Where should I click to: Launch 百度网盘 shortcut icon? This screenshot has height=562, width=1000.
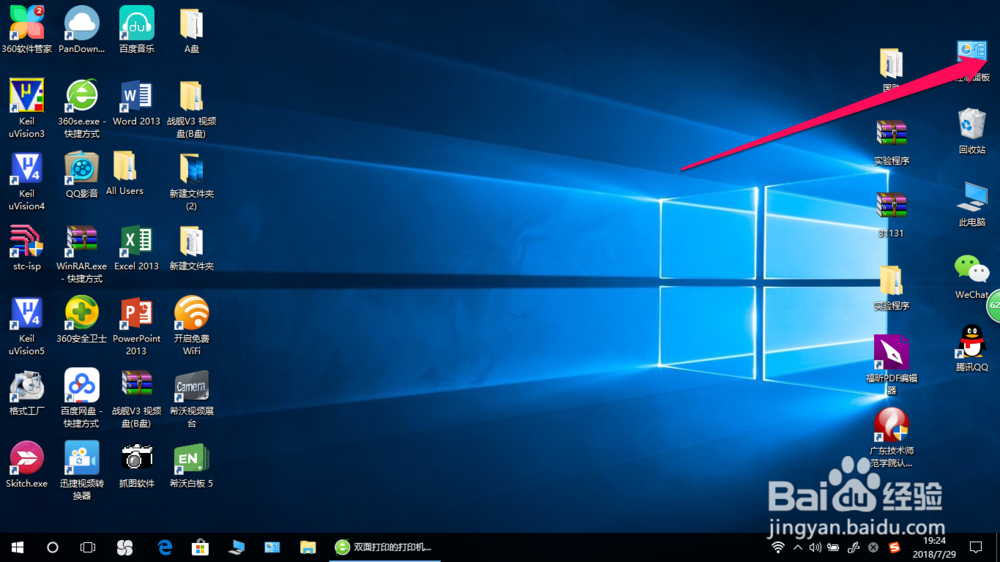[82, 387]
